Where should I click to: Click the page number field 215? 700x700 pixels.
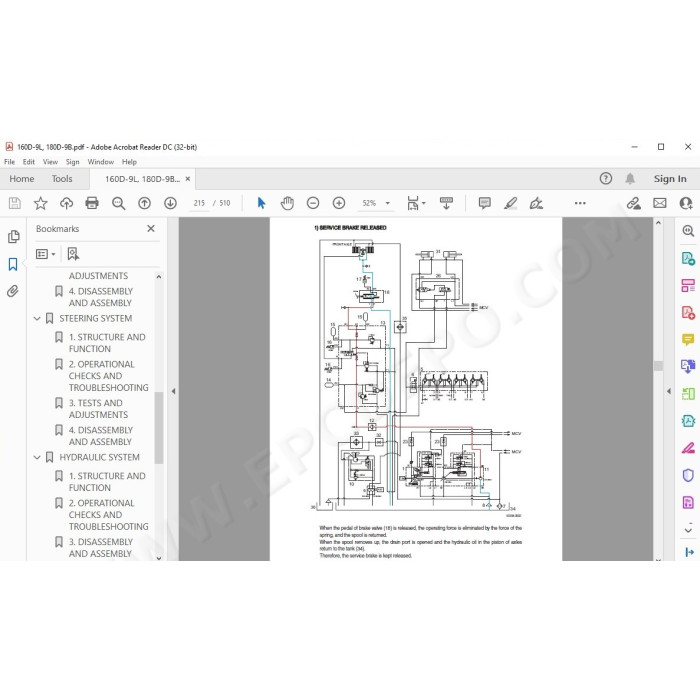(x=199, y=203)
